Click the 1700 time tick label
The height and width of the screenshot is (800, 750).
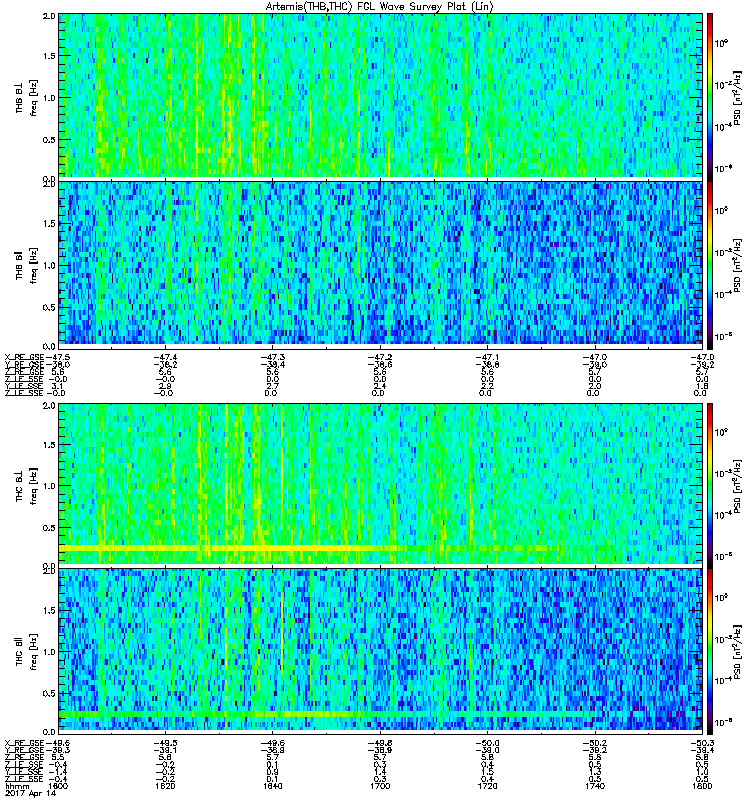[x=380, y=786]
